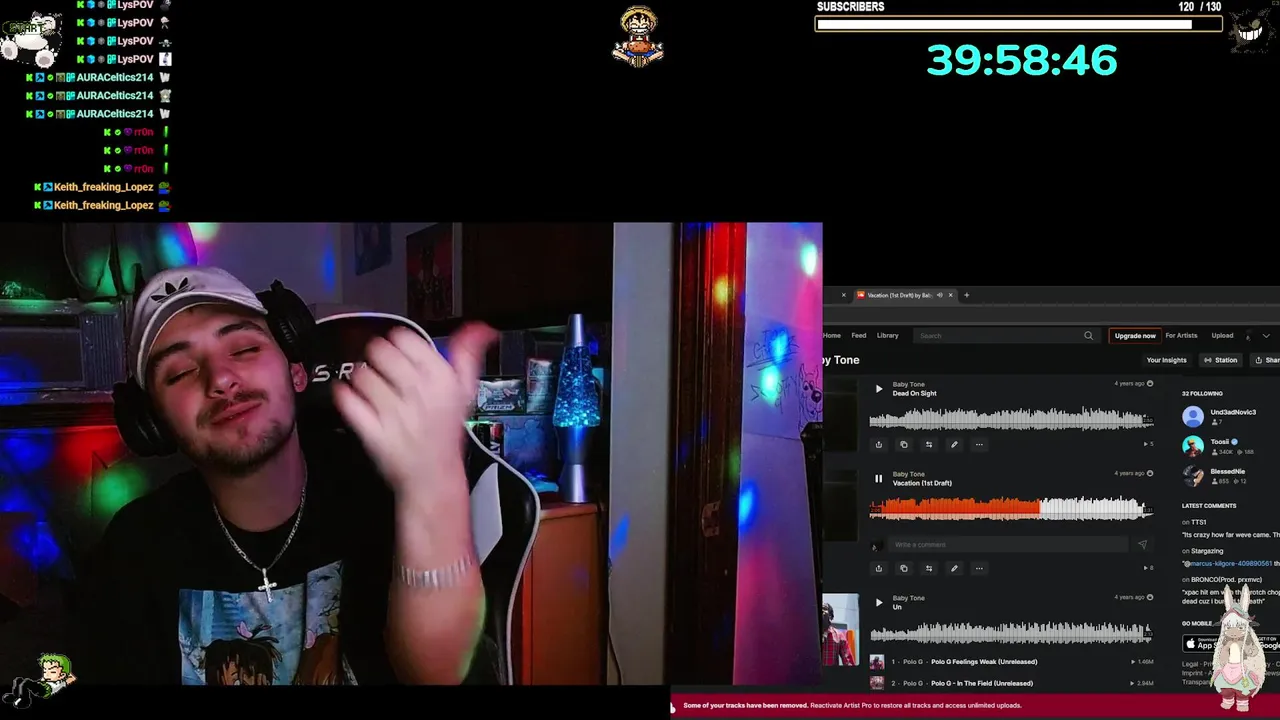Share the Dead On Sight track
Viewport: 1280px width, 720px height.
point(879,444)
